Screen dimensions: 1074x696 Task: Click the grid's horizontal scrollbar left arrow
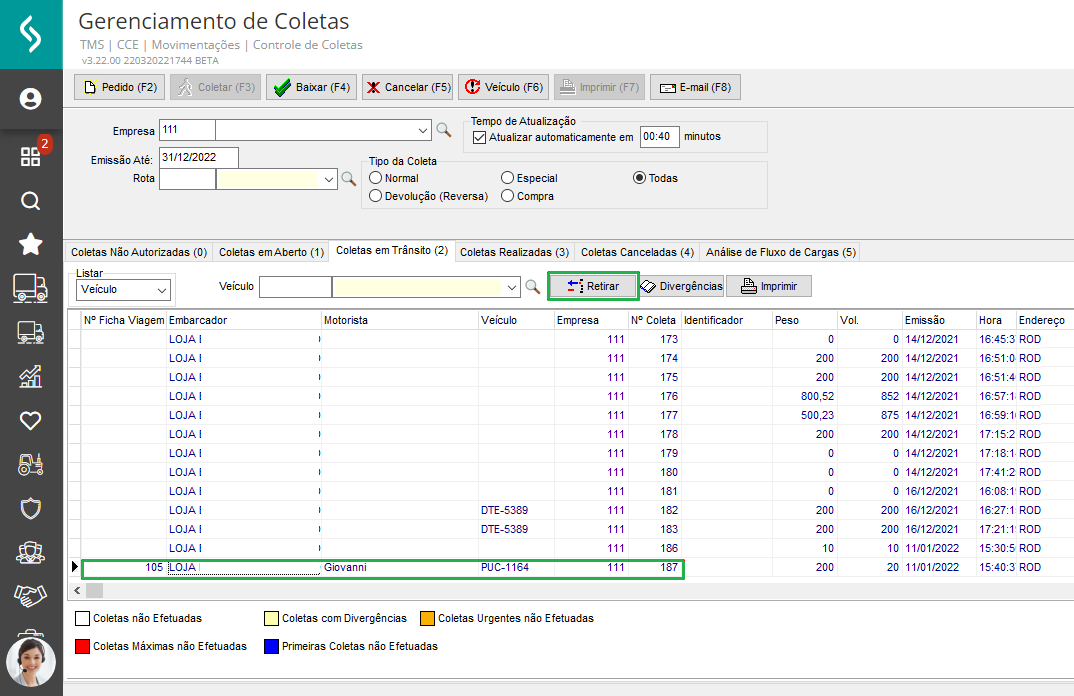pos(77,591)
